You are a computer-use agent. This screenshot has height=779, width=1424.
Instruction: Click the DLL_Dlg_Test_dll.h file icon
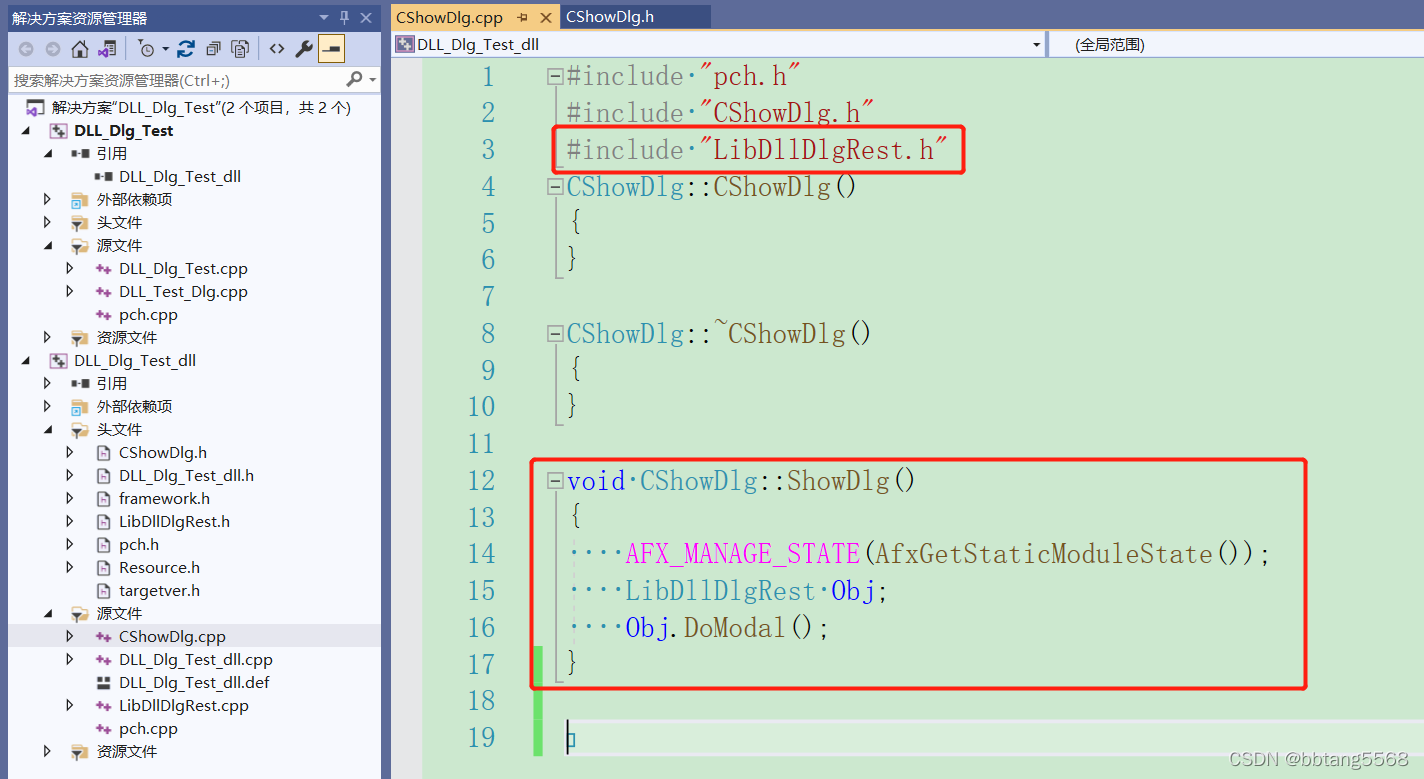point(103,476)
